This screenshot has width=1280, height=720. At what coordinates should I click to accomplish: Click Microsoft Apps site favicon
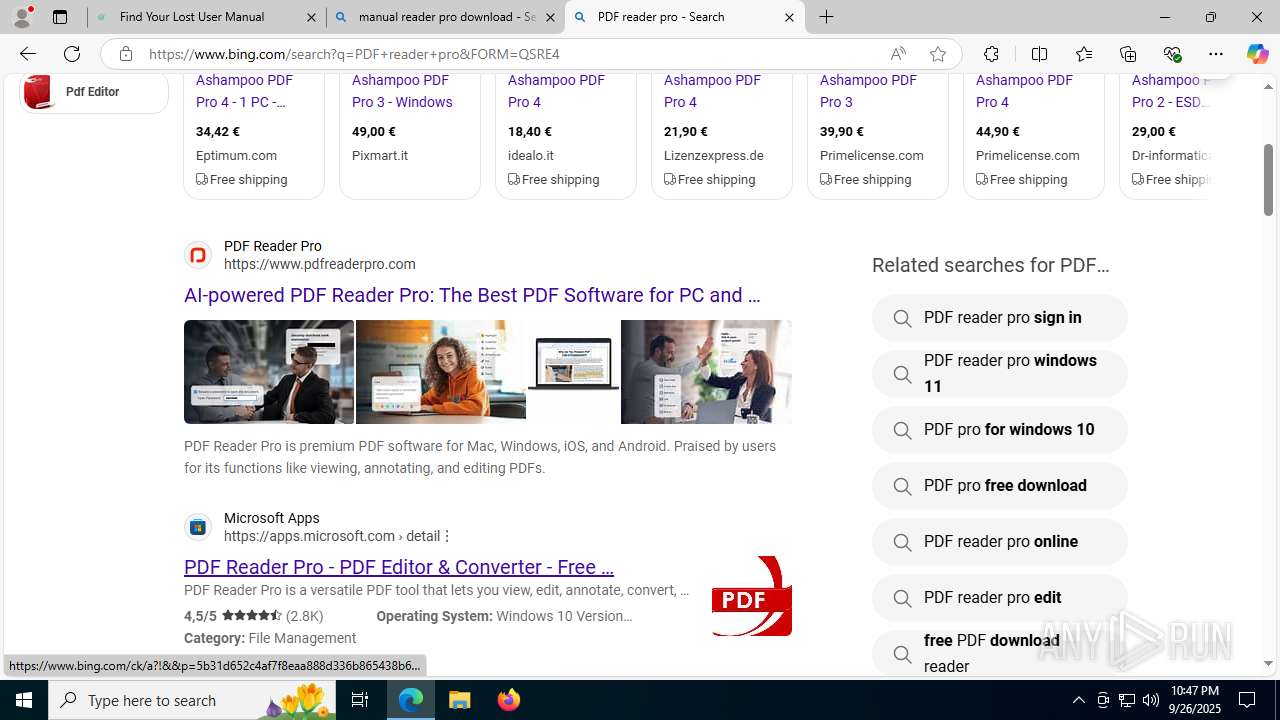[x=198, y=527]
